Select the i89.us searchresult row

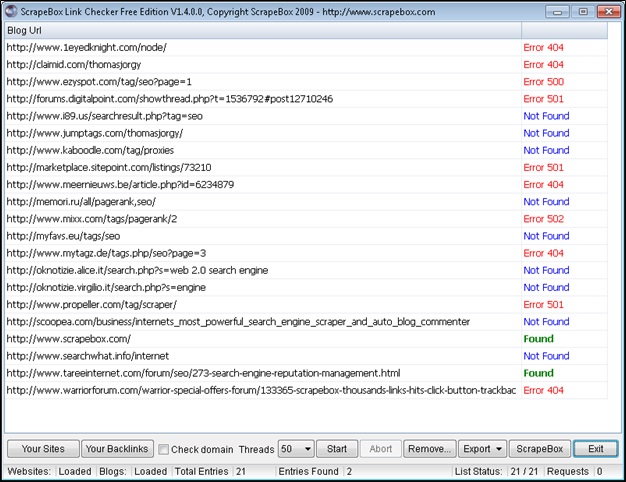tap(306, 116)
